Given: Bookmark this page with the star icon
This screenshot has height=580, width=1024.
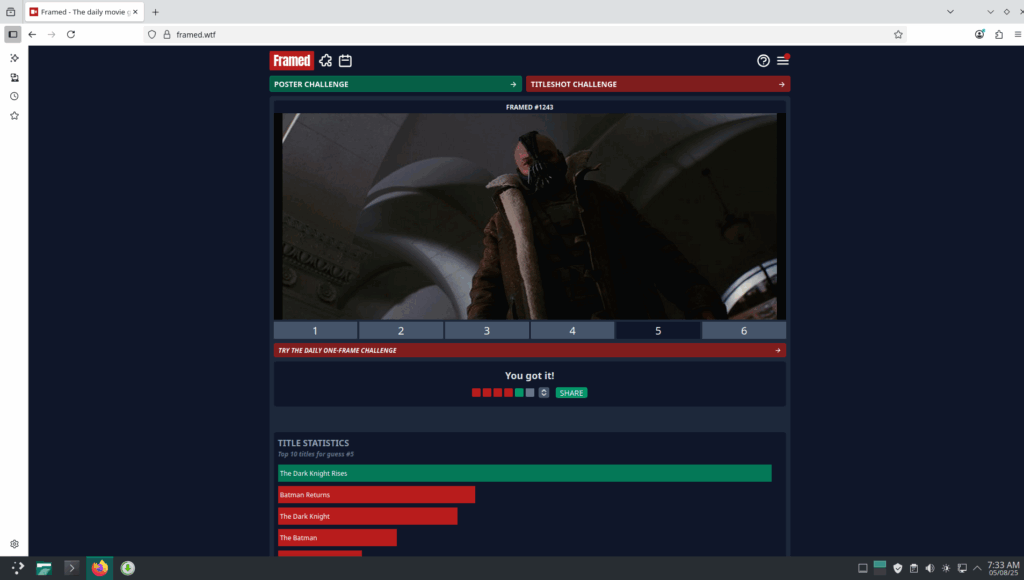Looking at the screenshot, I should [898, 34].
